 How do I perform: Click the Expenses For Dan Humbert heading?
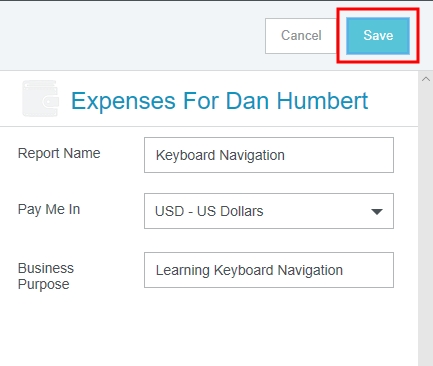[219, 101]
